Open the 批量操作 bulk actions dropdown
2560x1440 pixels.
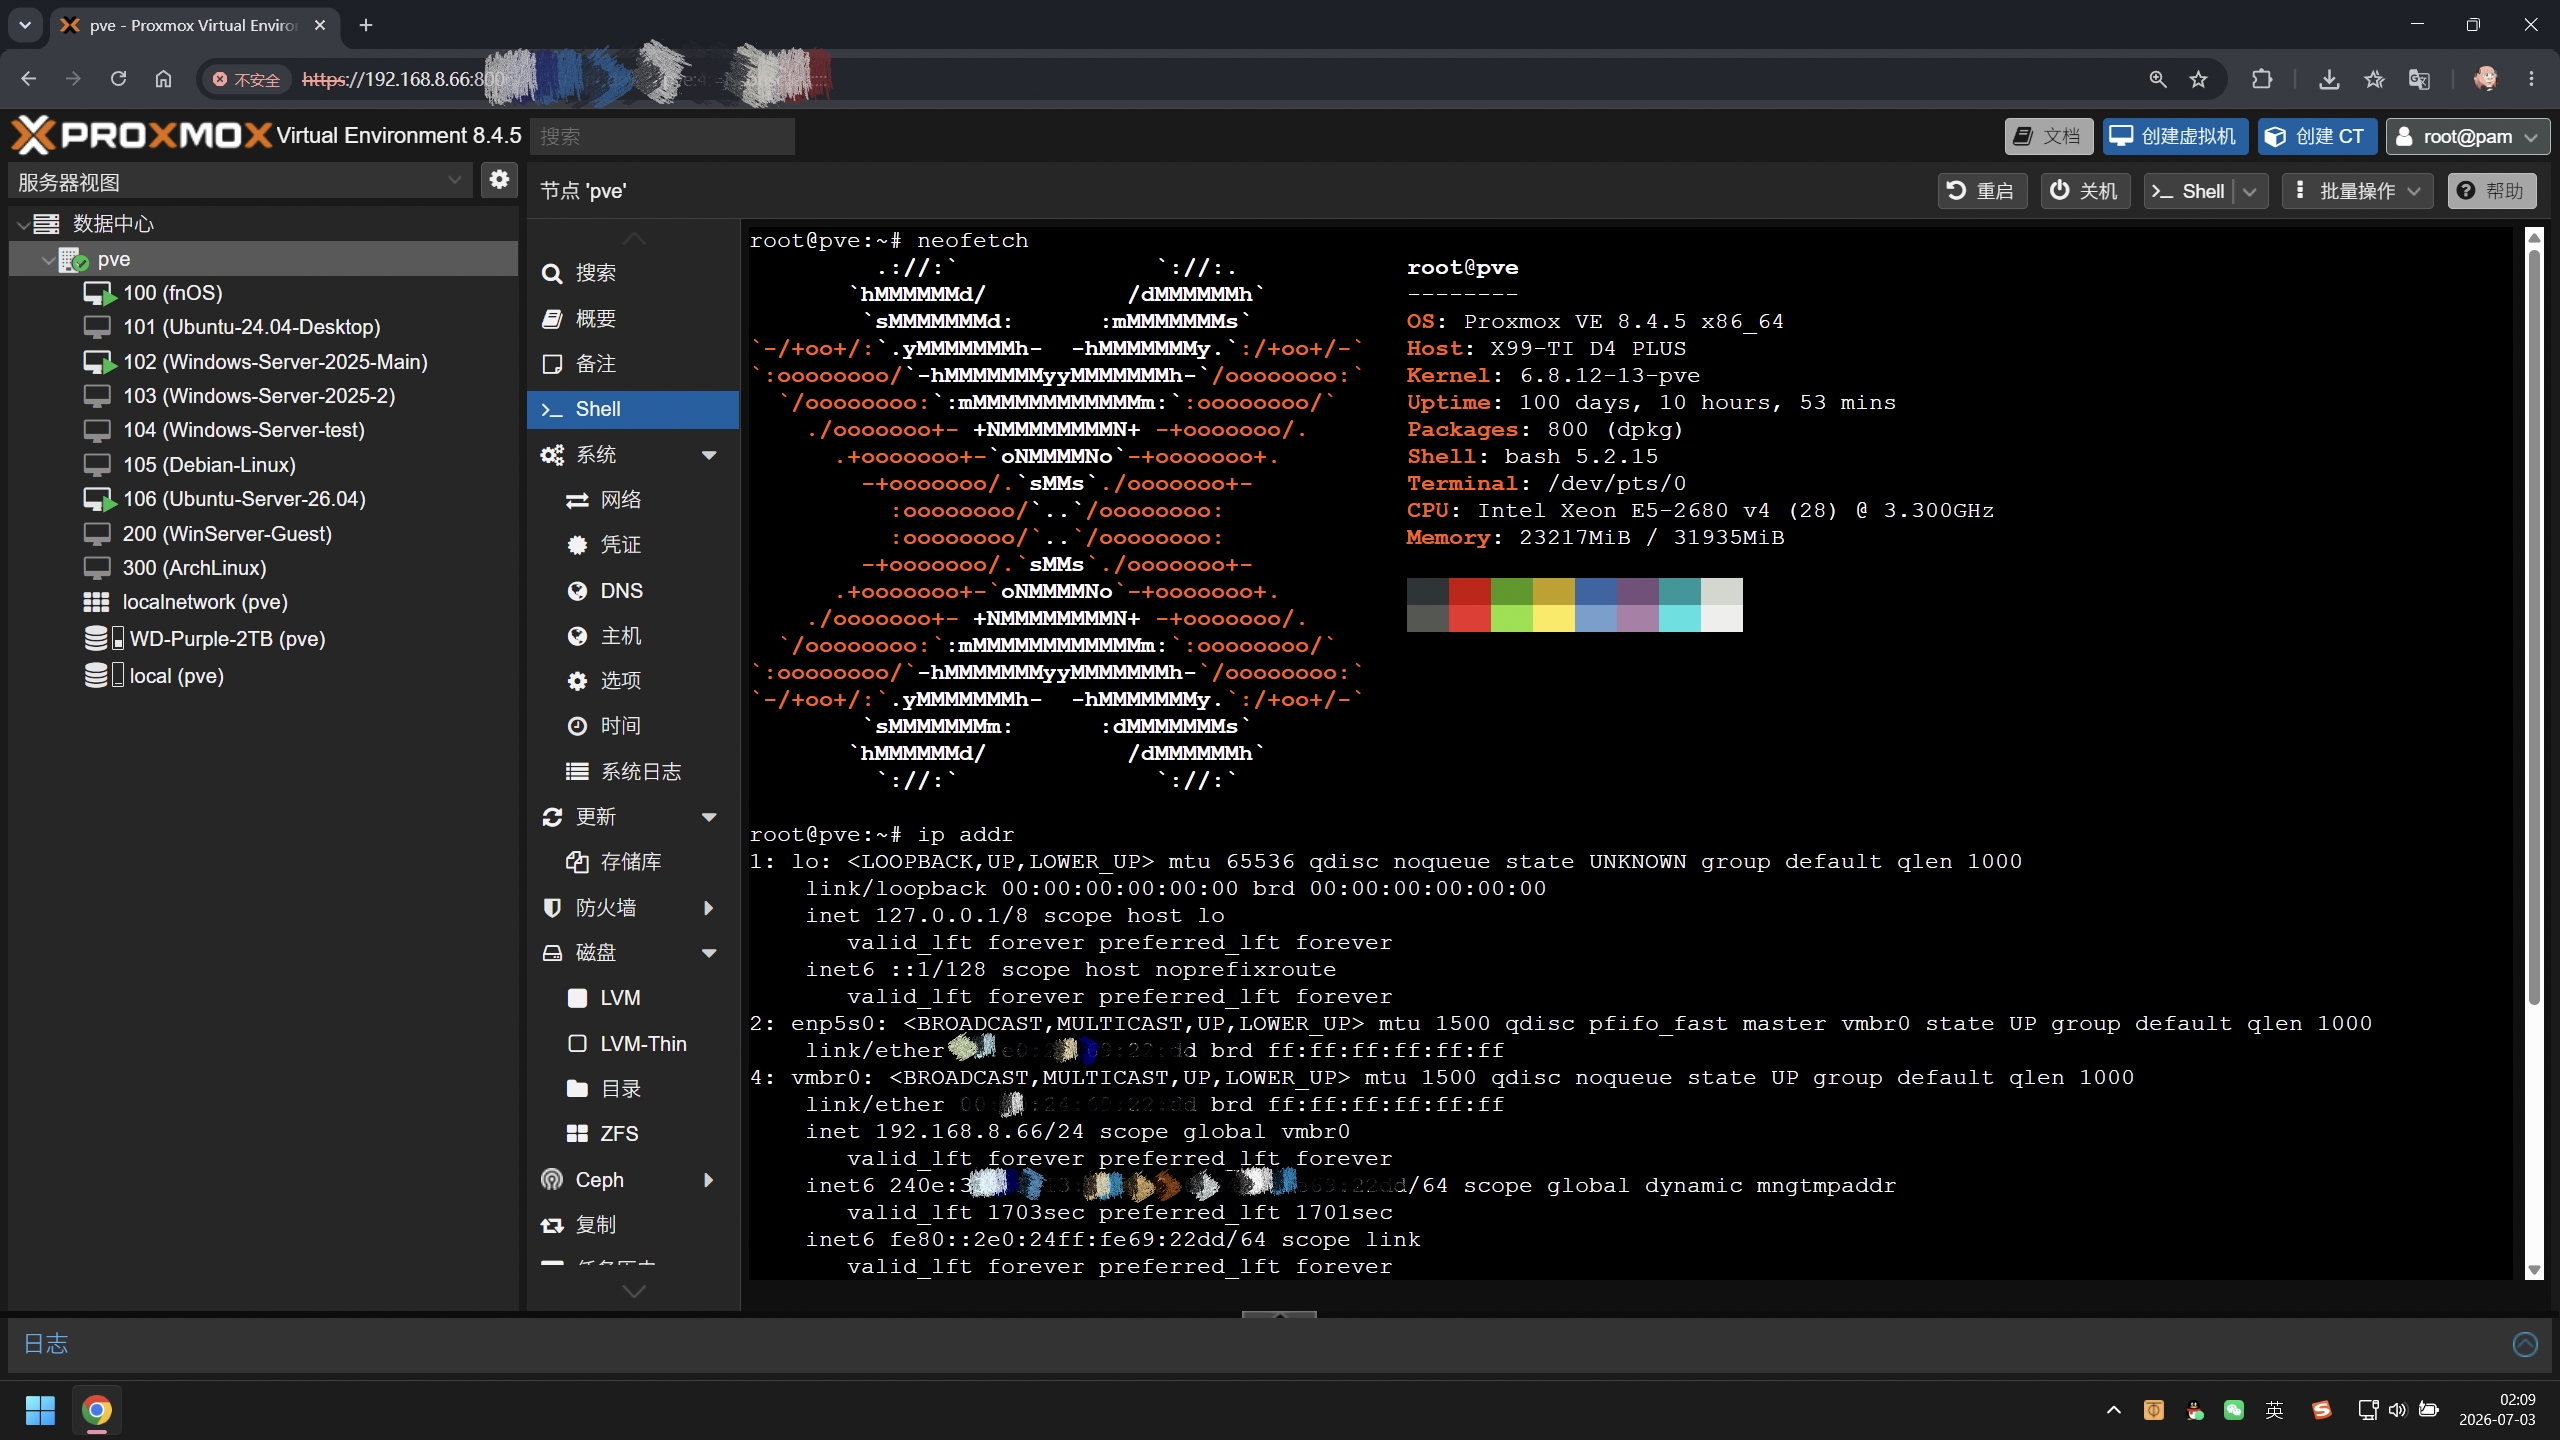tap(2357, 191)
